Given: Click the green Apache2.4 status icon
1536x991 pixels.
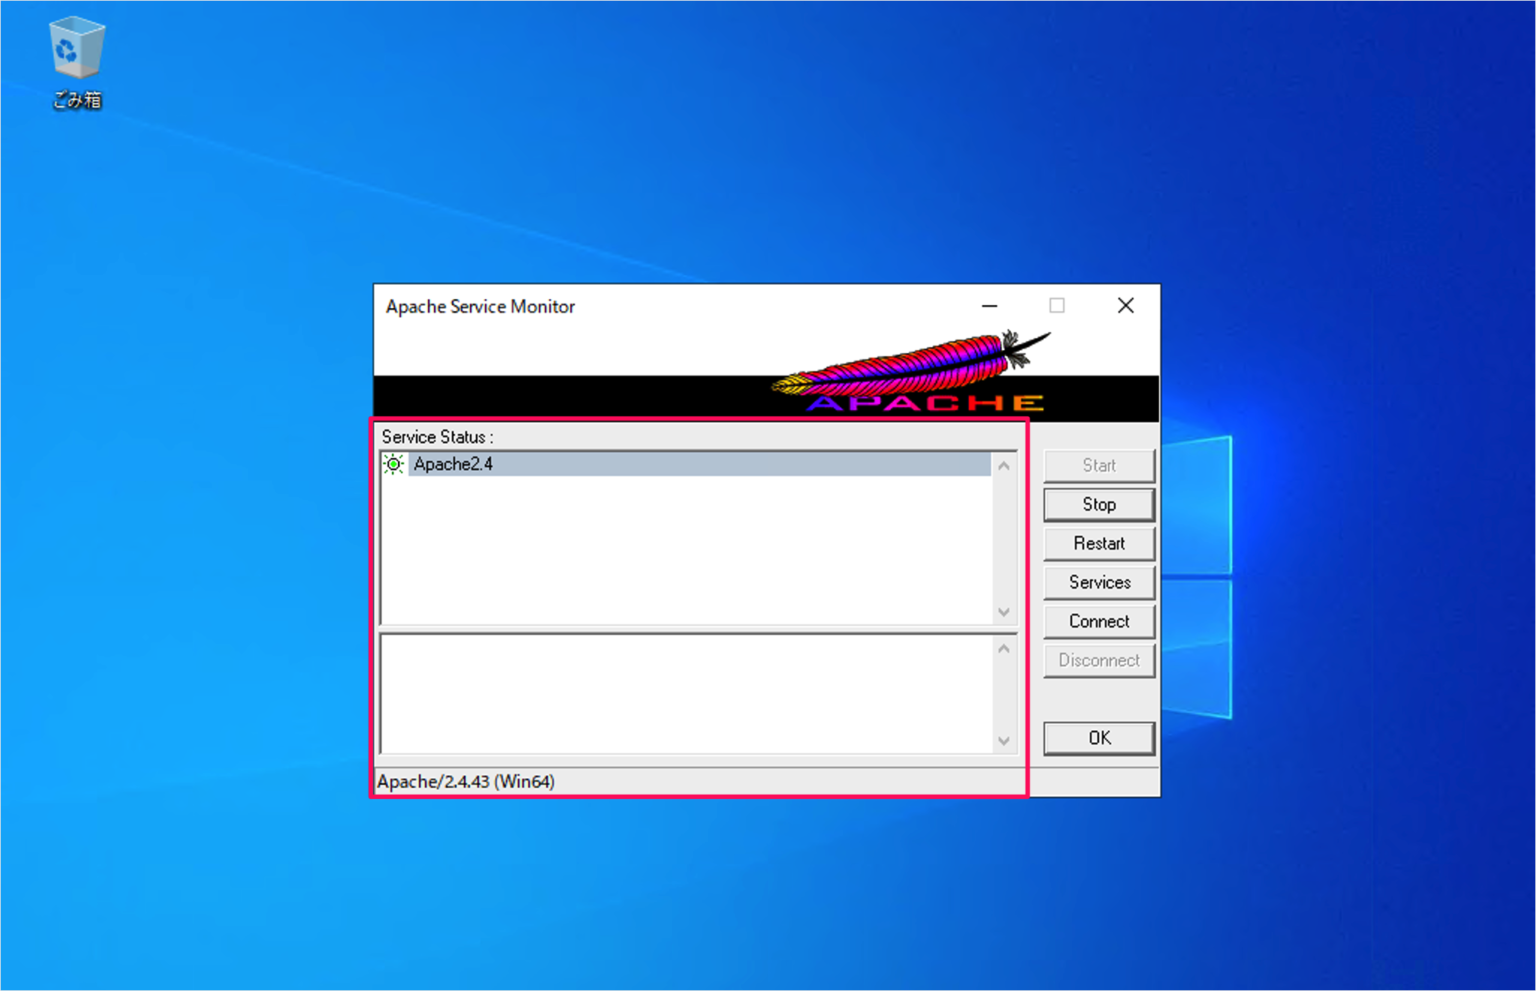Looking at the screenshot, I should [394, 464].
